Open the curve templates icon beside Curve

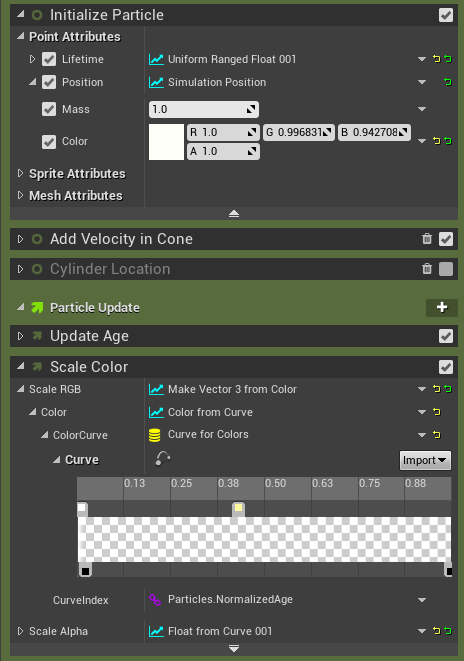163,459
